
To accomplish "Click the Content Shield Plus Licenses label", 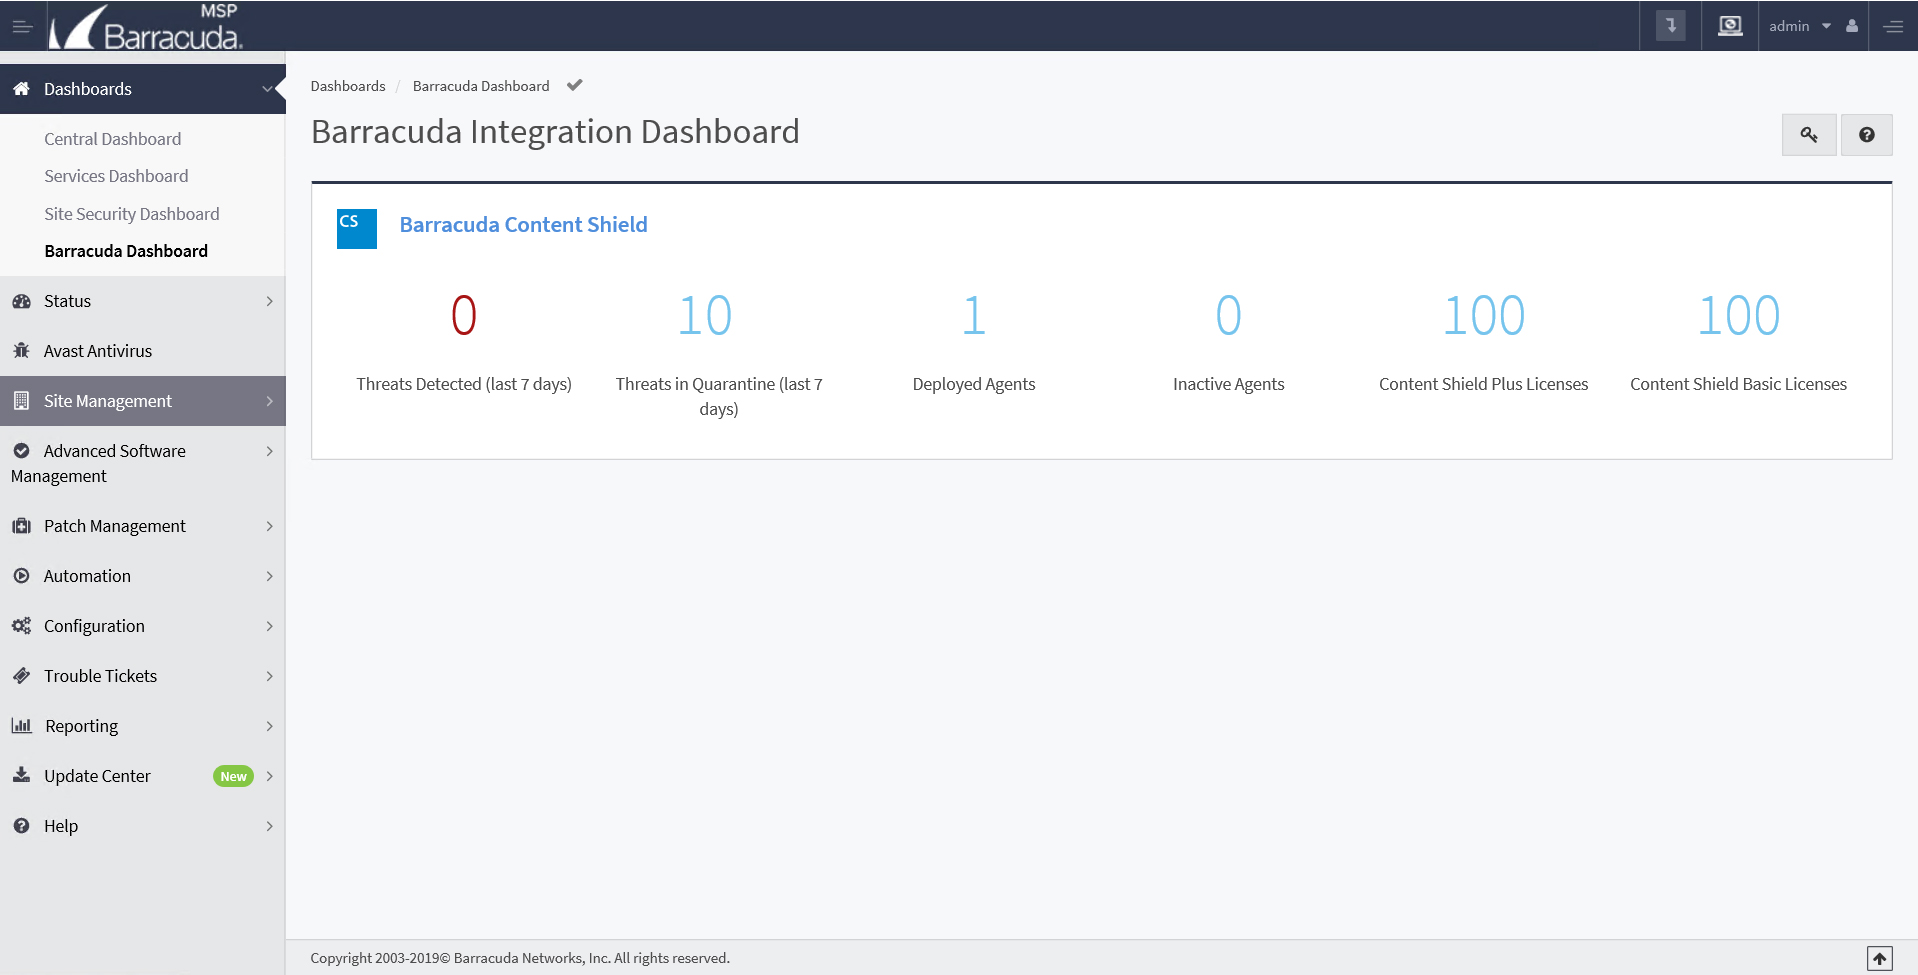I will click(x=1484, y=384).
